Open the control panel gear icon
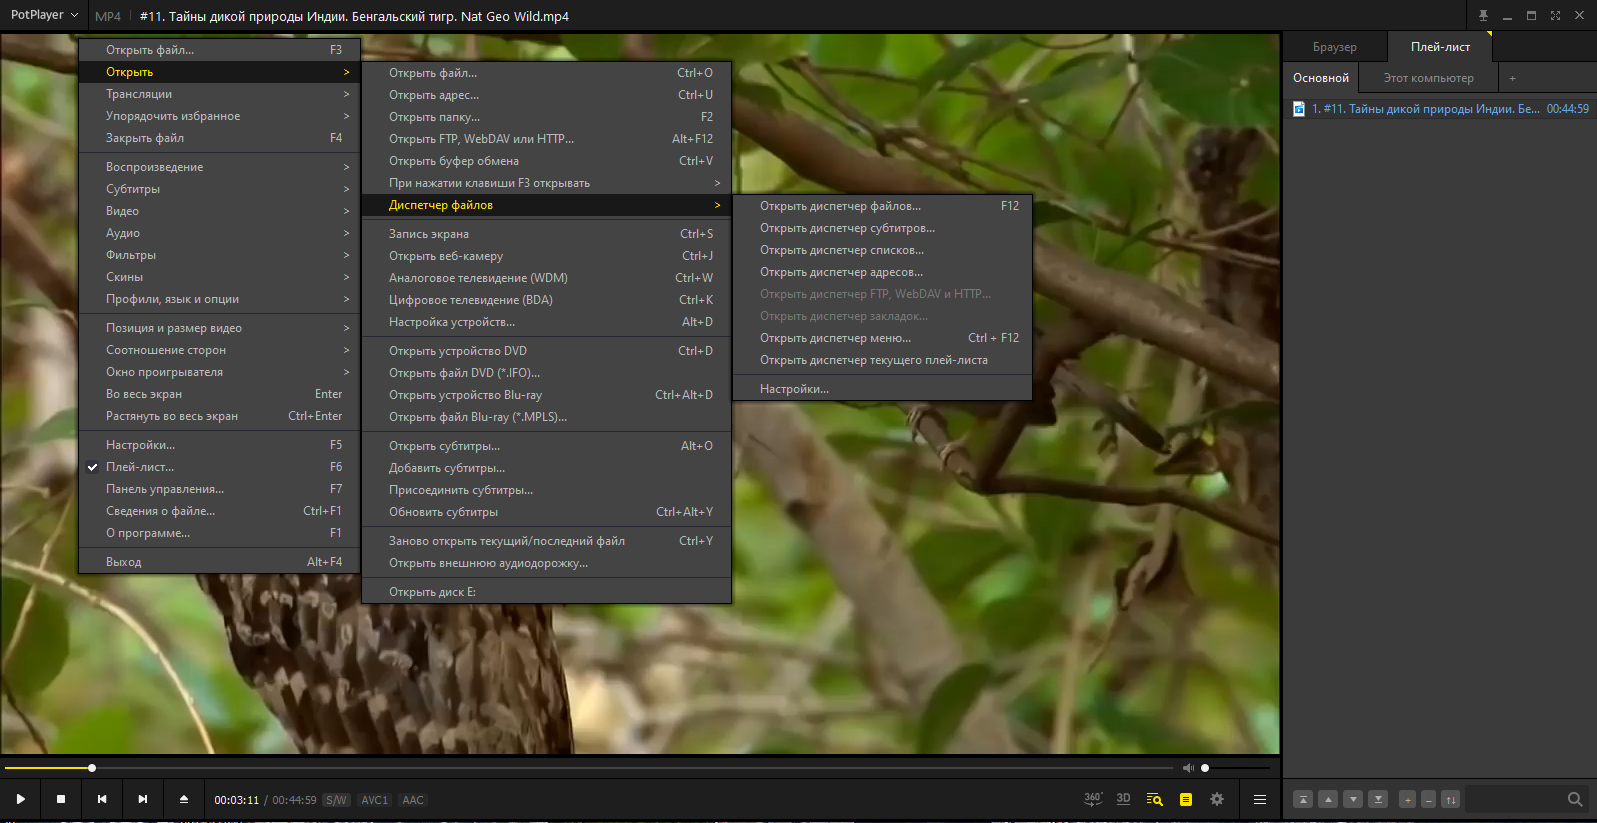This screenshot has height=823, width=1597. 1217,799
